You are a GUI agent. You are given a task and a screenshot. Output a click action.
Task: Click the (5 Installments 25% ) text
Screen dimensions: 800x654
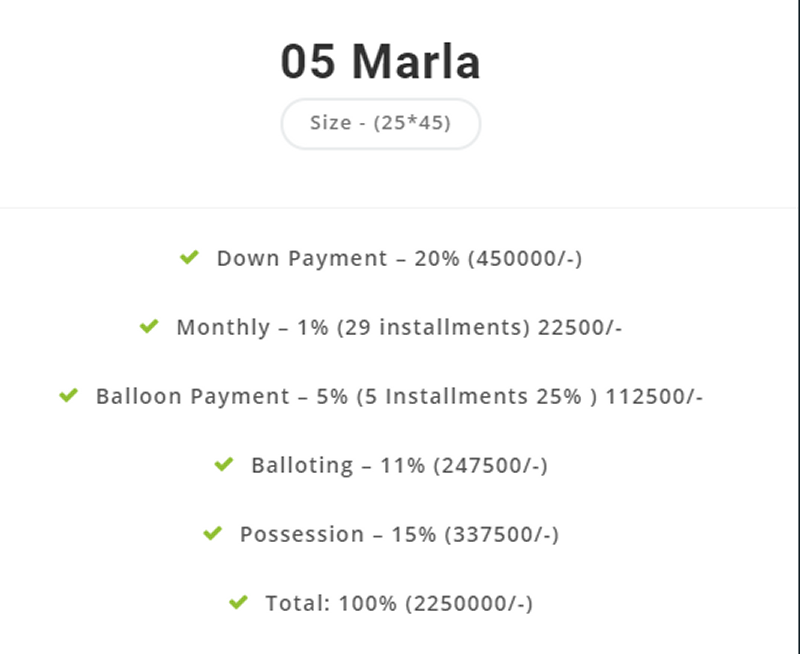coord(477,397)
